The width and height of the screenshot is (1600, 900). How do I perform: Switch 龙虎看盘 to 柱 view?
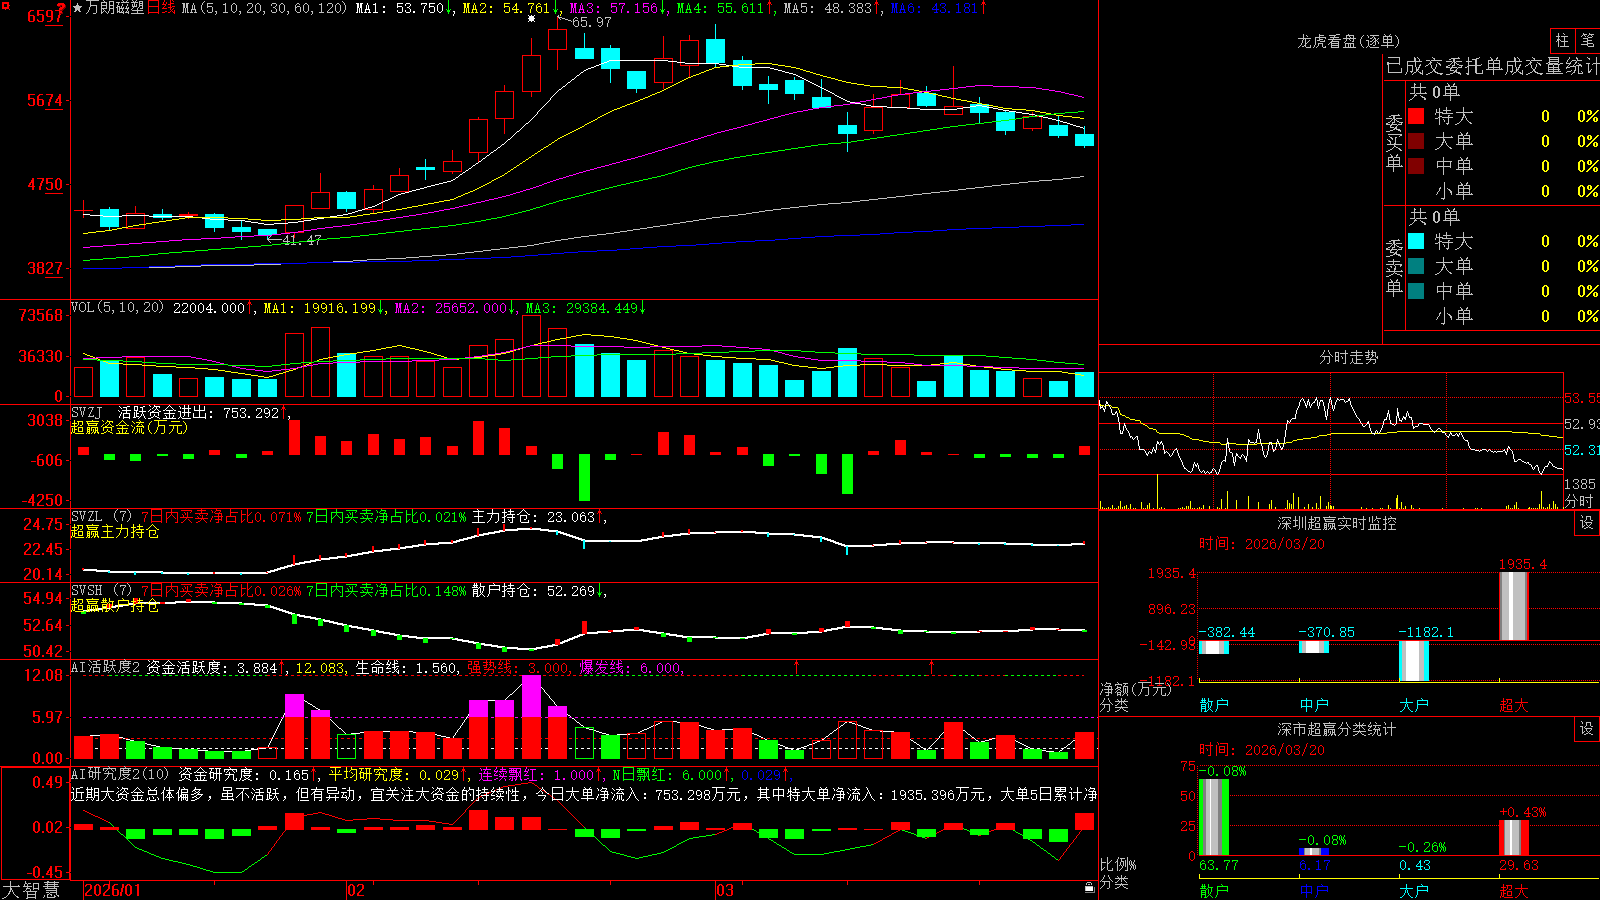click(1561, 40)
